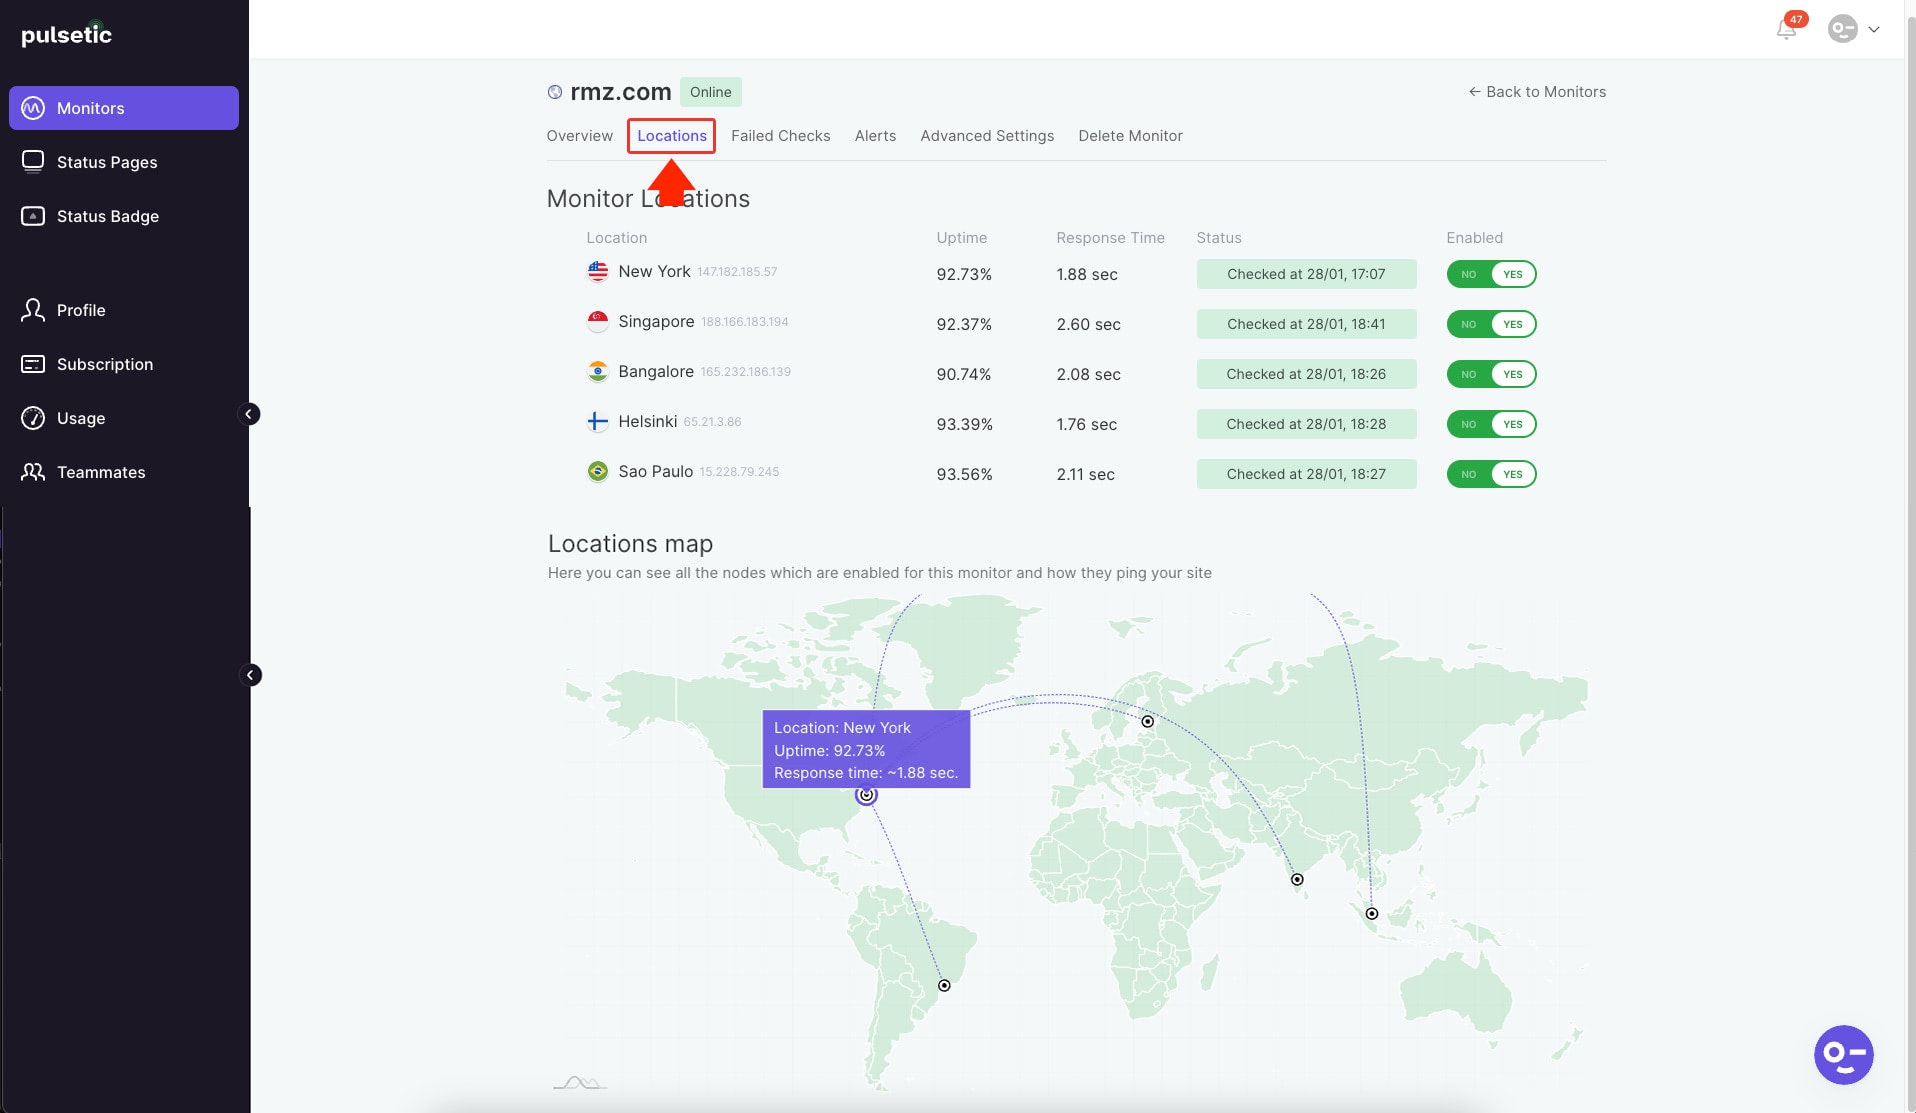Viewport: 1916px width, 1113px height.
Task: Click the map chart logo at bottom-left
Action: [x=580, y=1083]
